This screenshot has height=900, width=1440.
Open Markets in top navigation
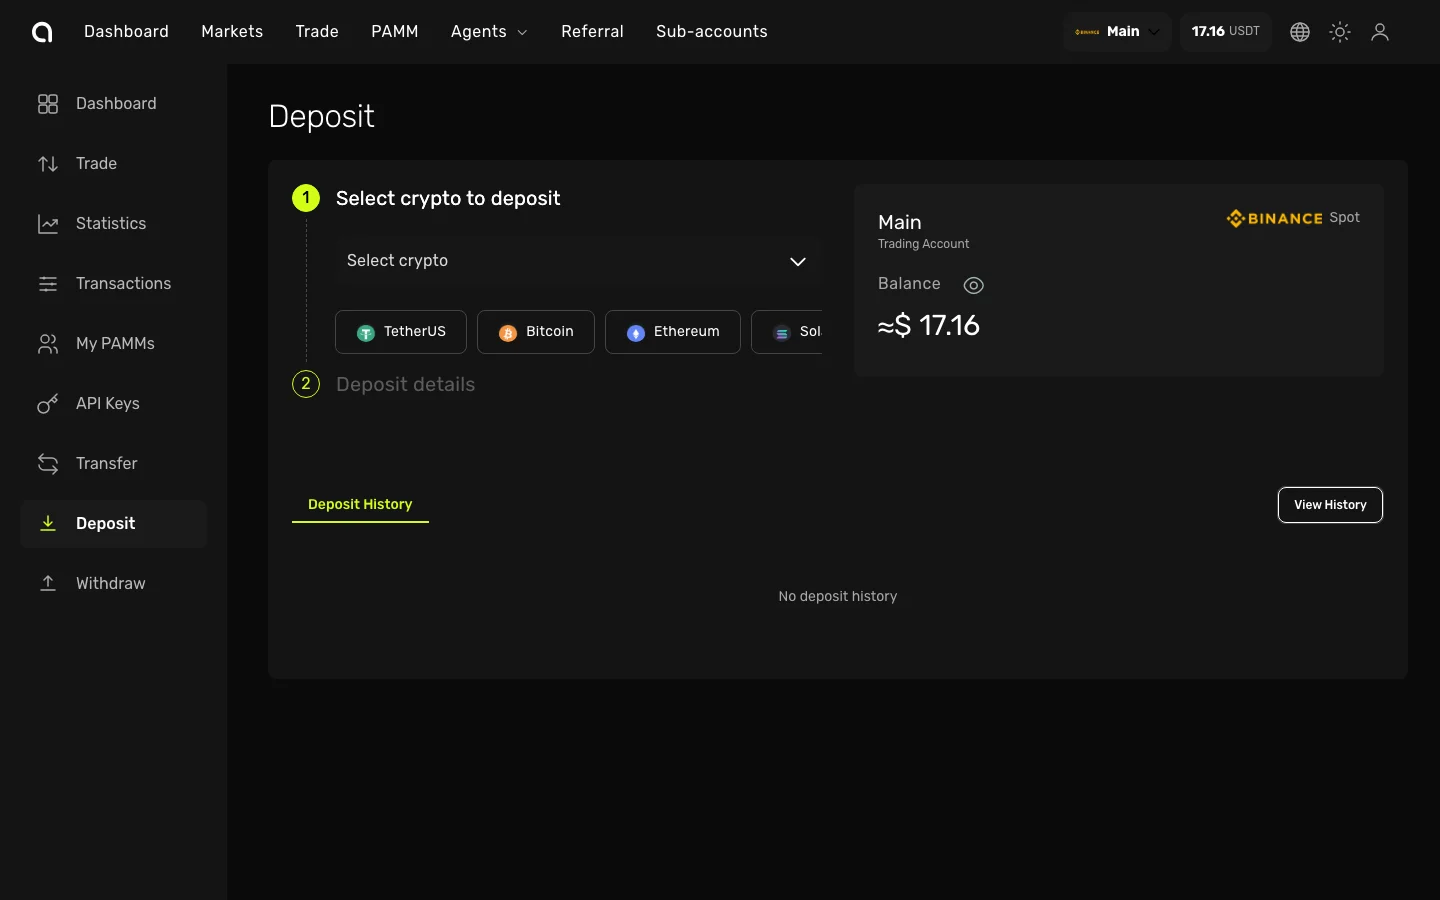[x=232, y=32]
